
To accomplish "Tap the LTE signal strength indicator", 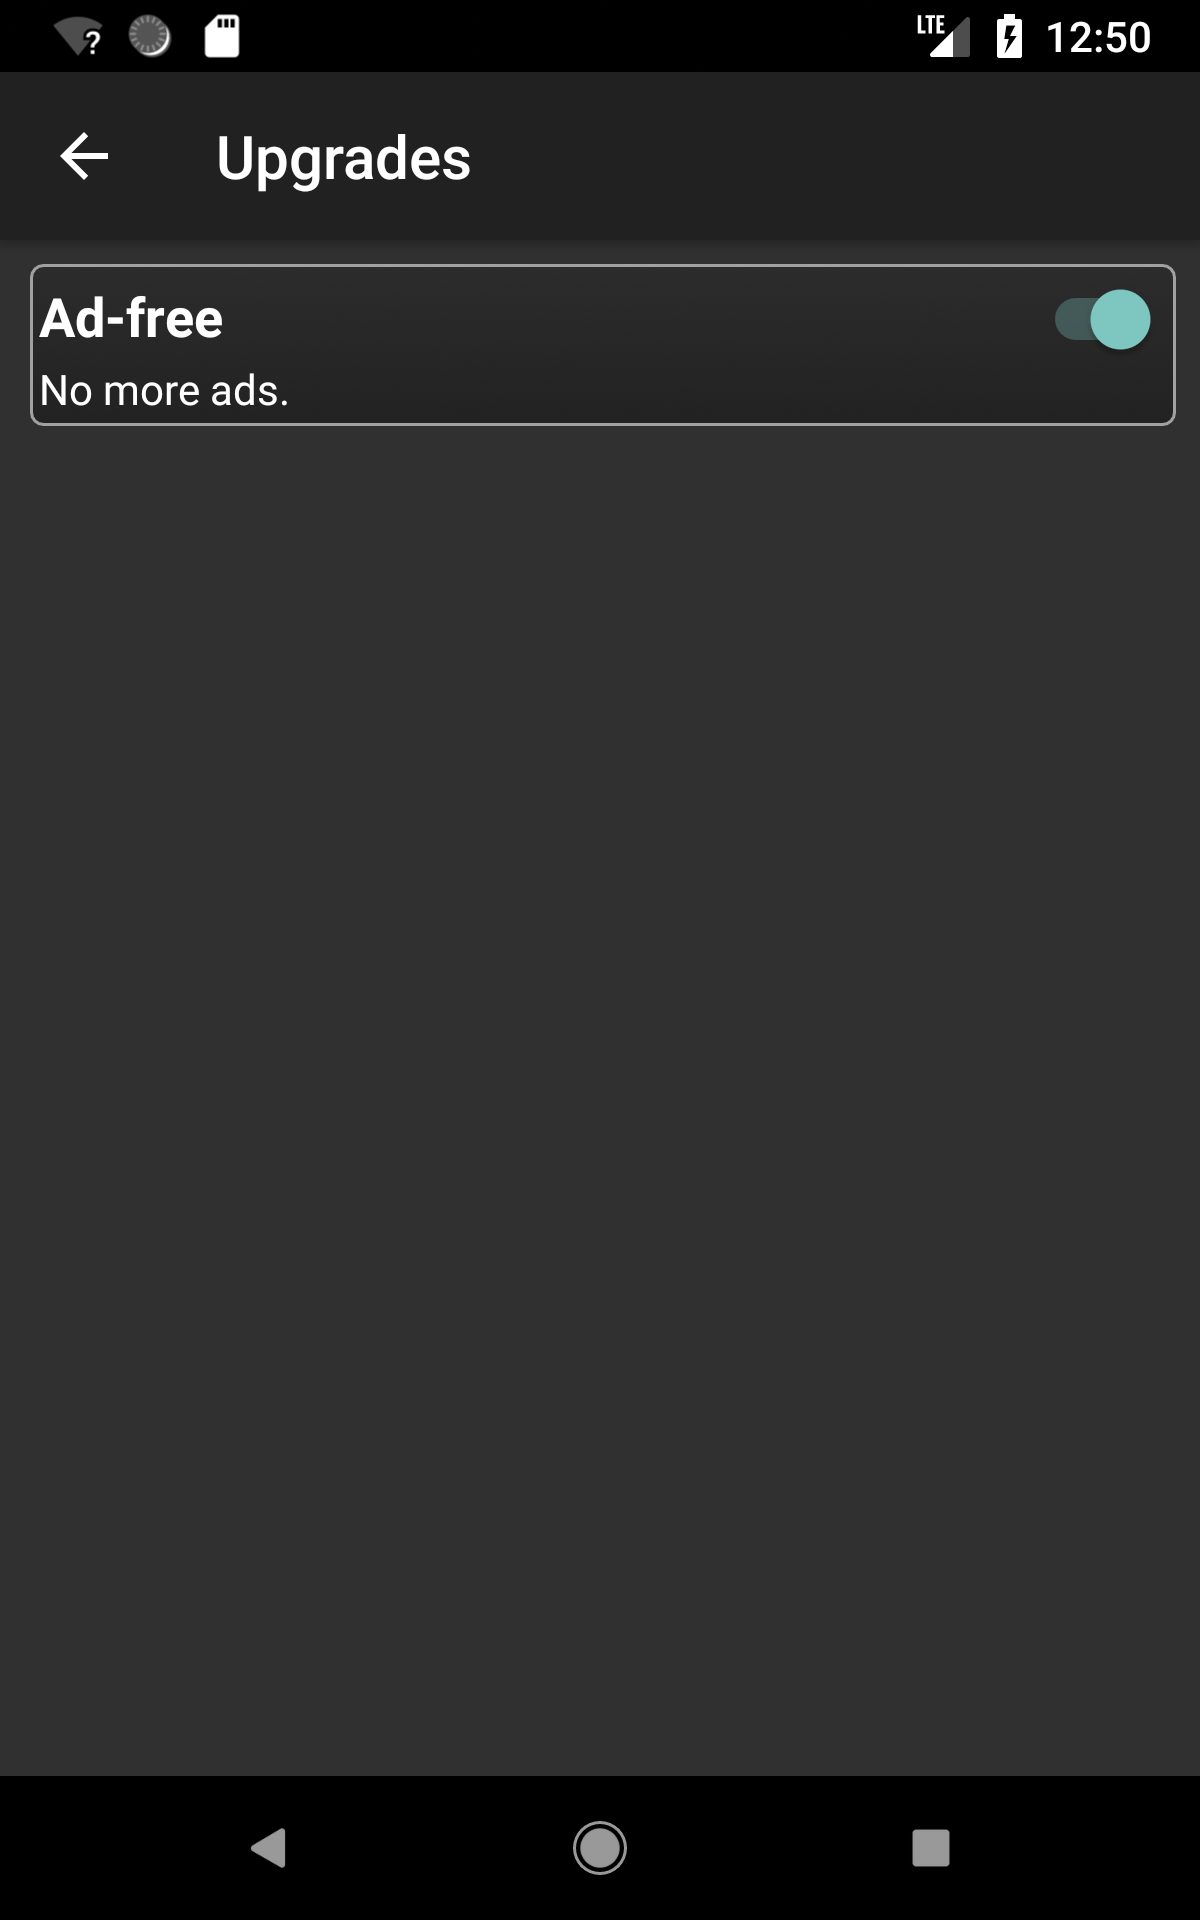I will [943, 36].
